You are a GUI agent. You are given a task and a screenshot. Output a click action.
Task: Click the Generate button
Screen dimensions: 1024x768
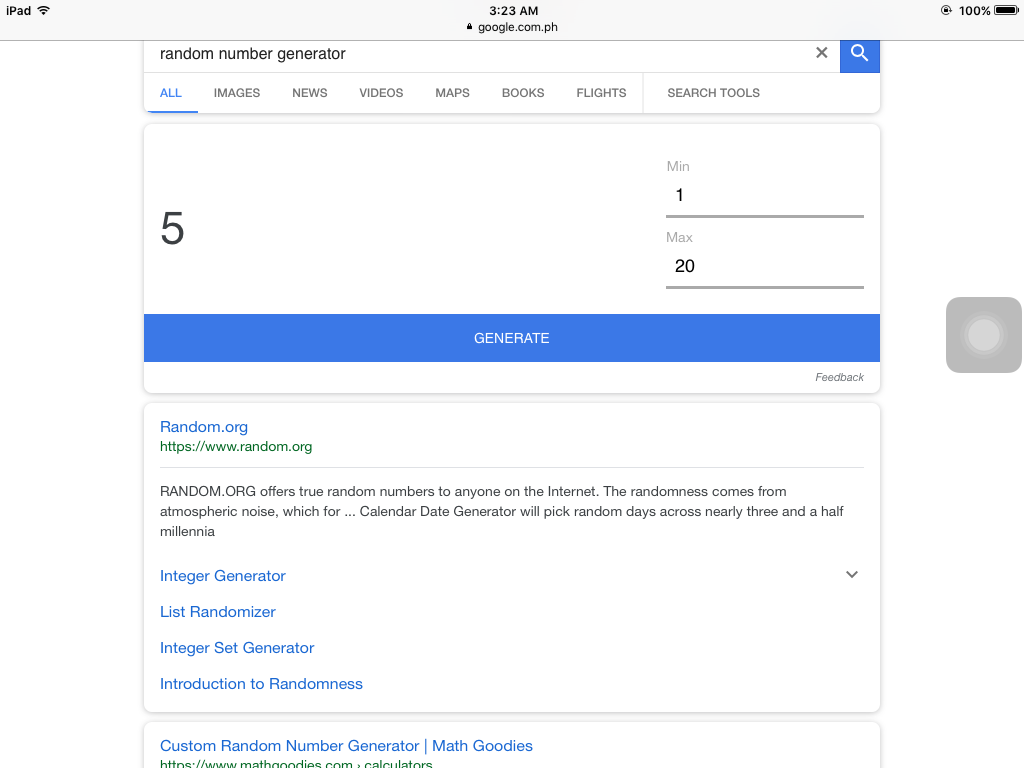coord(512,338)
